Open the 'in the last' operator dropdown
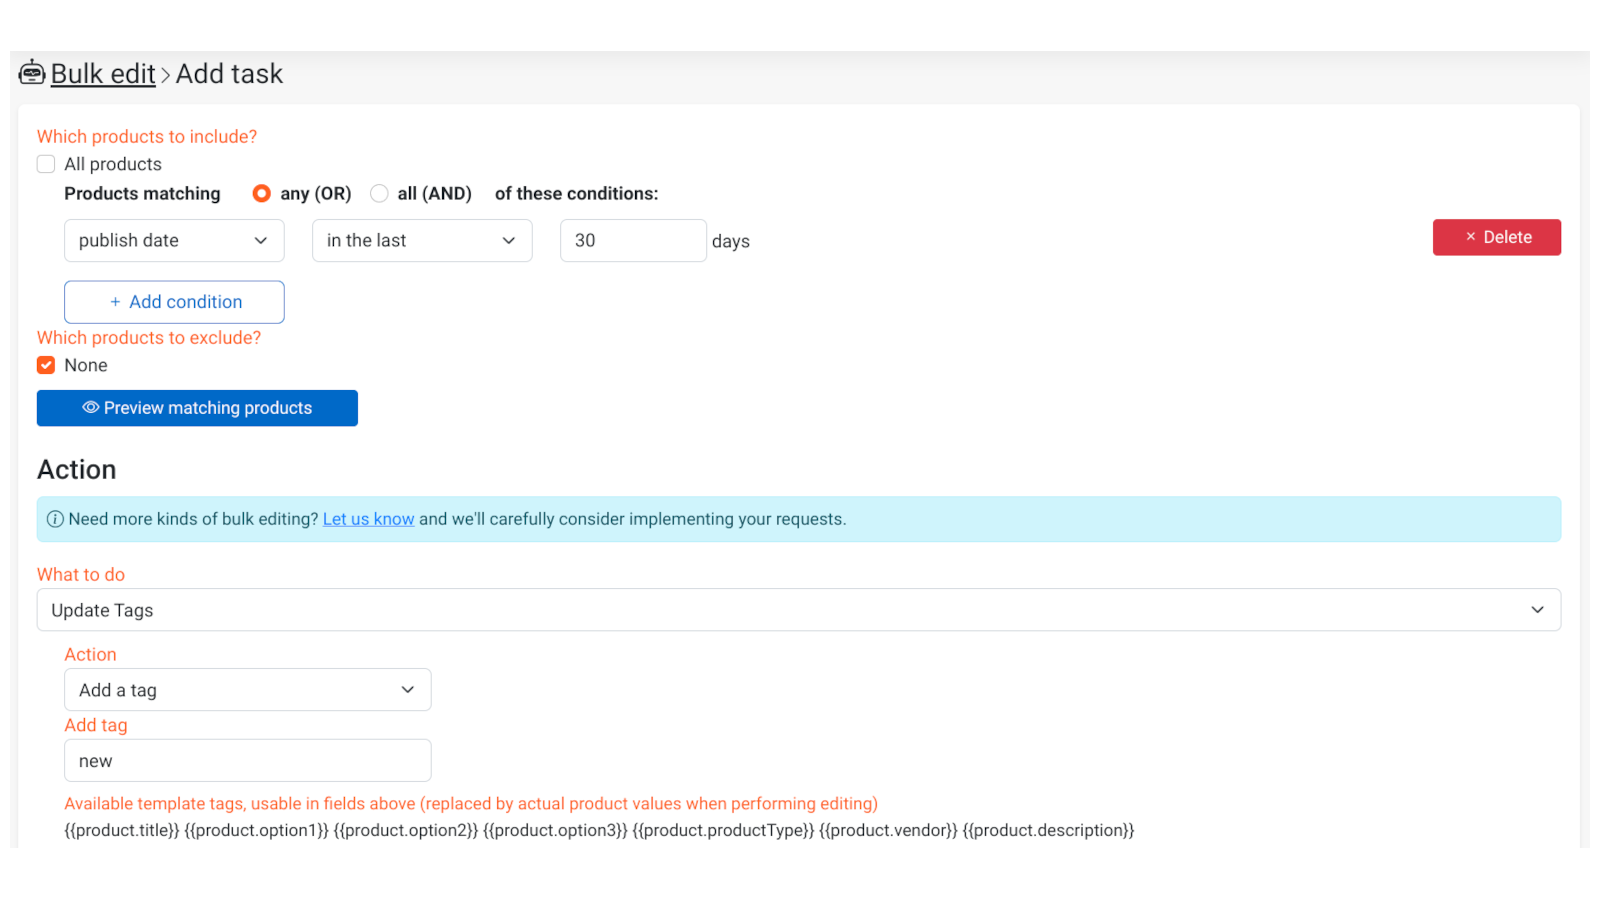This screenshot has height=900, width=1600. [x=422, y=241]
